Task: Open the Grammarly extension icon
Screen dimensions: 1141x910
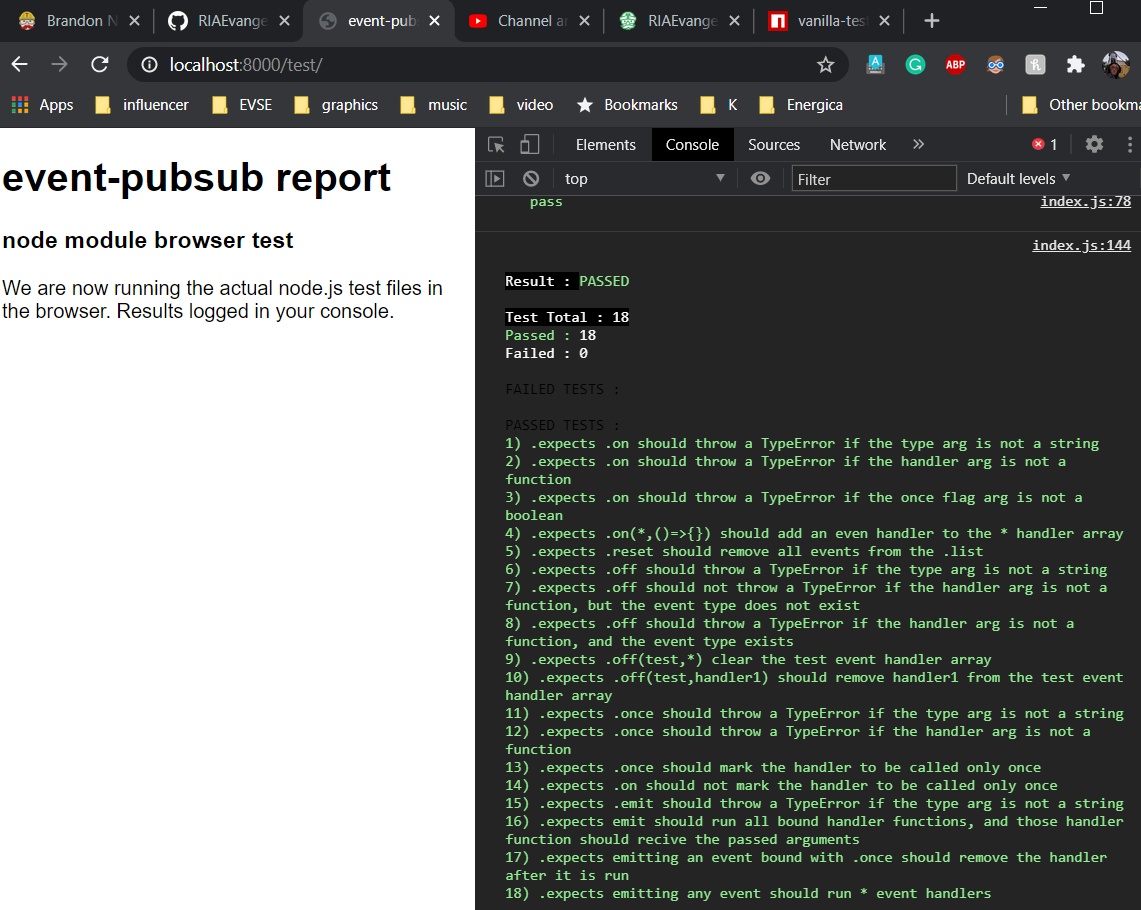Action: point(915,65)
